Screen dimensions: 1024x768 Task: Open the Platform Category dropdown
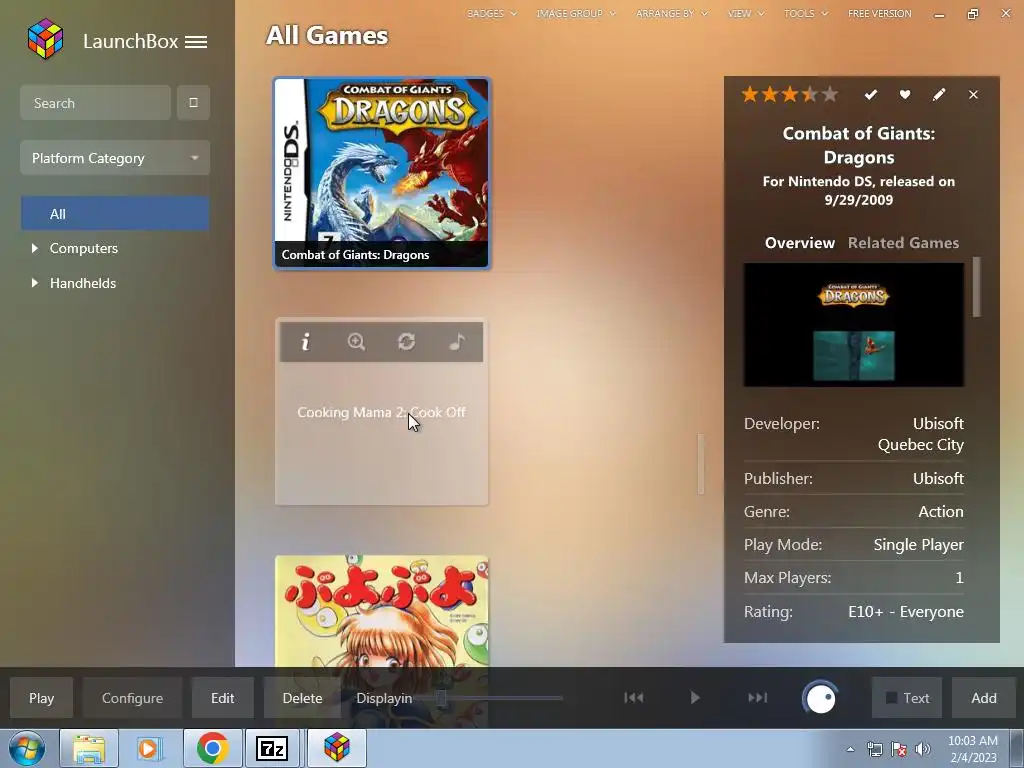tap(115, 157)
